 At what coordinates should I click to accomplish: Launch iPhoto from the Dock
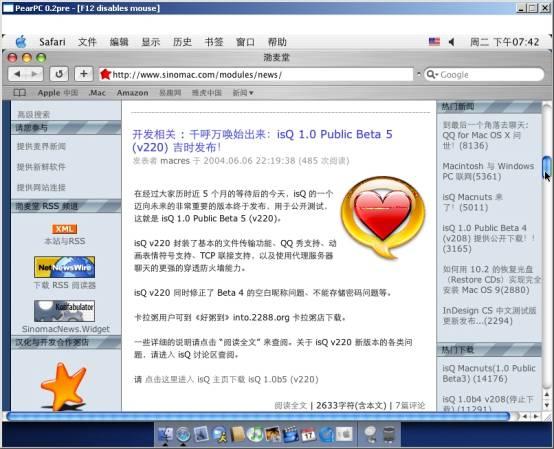click(x=272, y=434)
